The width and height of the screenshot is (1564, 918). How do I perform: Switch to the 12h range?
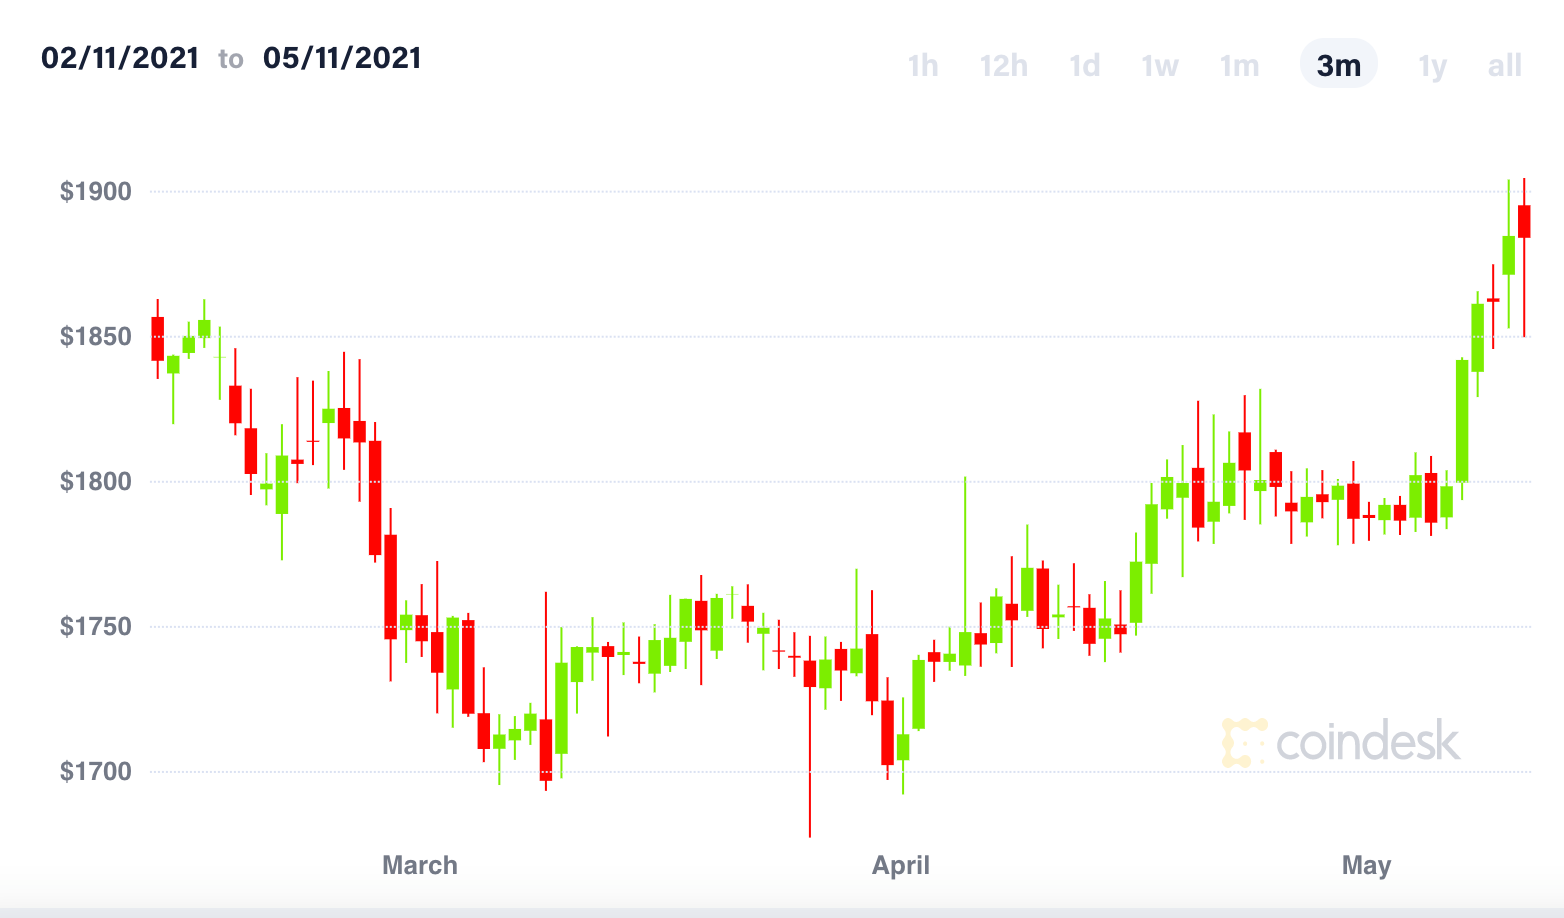1003,66
